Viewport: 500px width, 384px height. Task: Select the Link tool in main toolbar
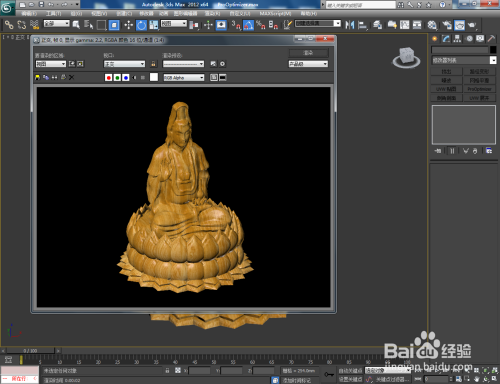pos(9,25)
